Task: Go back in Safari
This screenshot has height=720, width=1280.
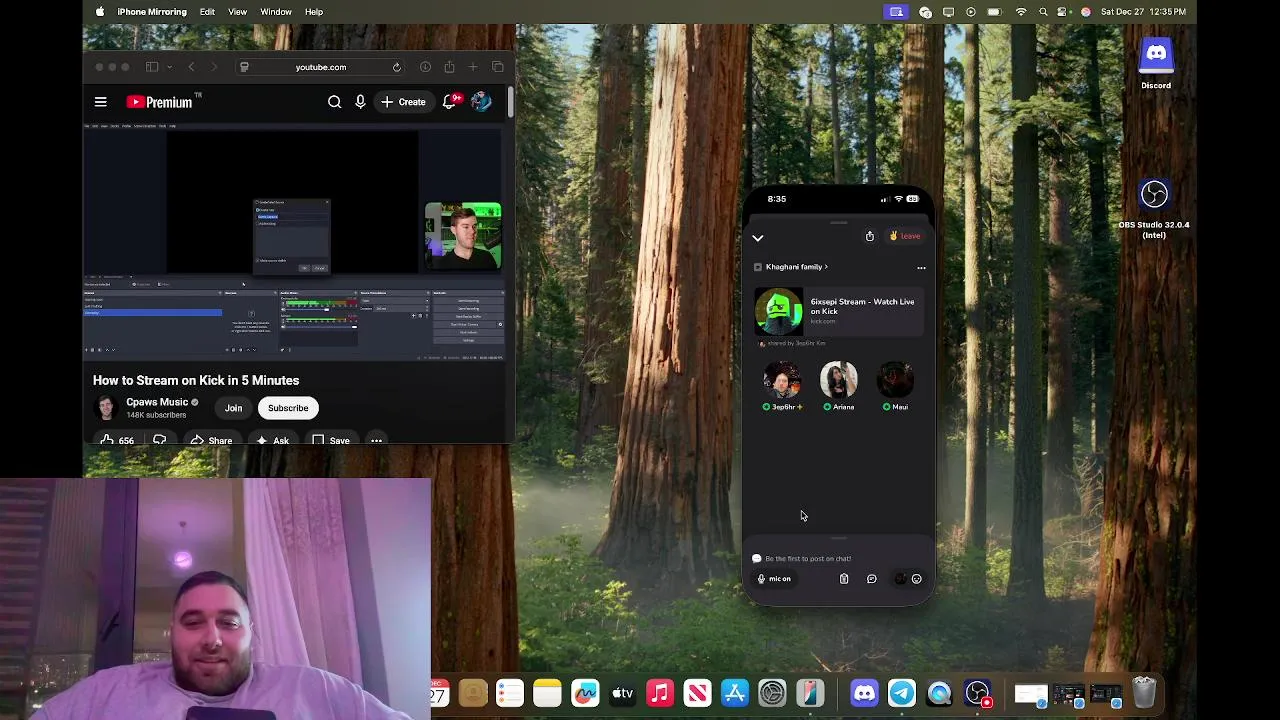Action: click(x=191, y=67)
